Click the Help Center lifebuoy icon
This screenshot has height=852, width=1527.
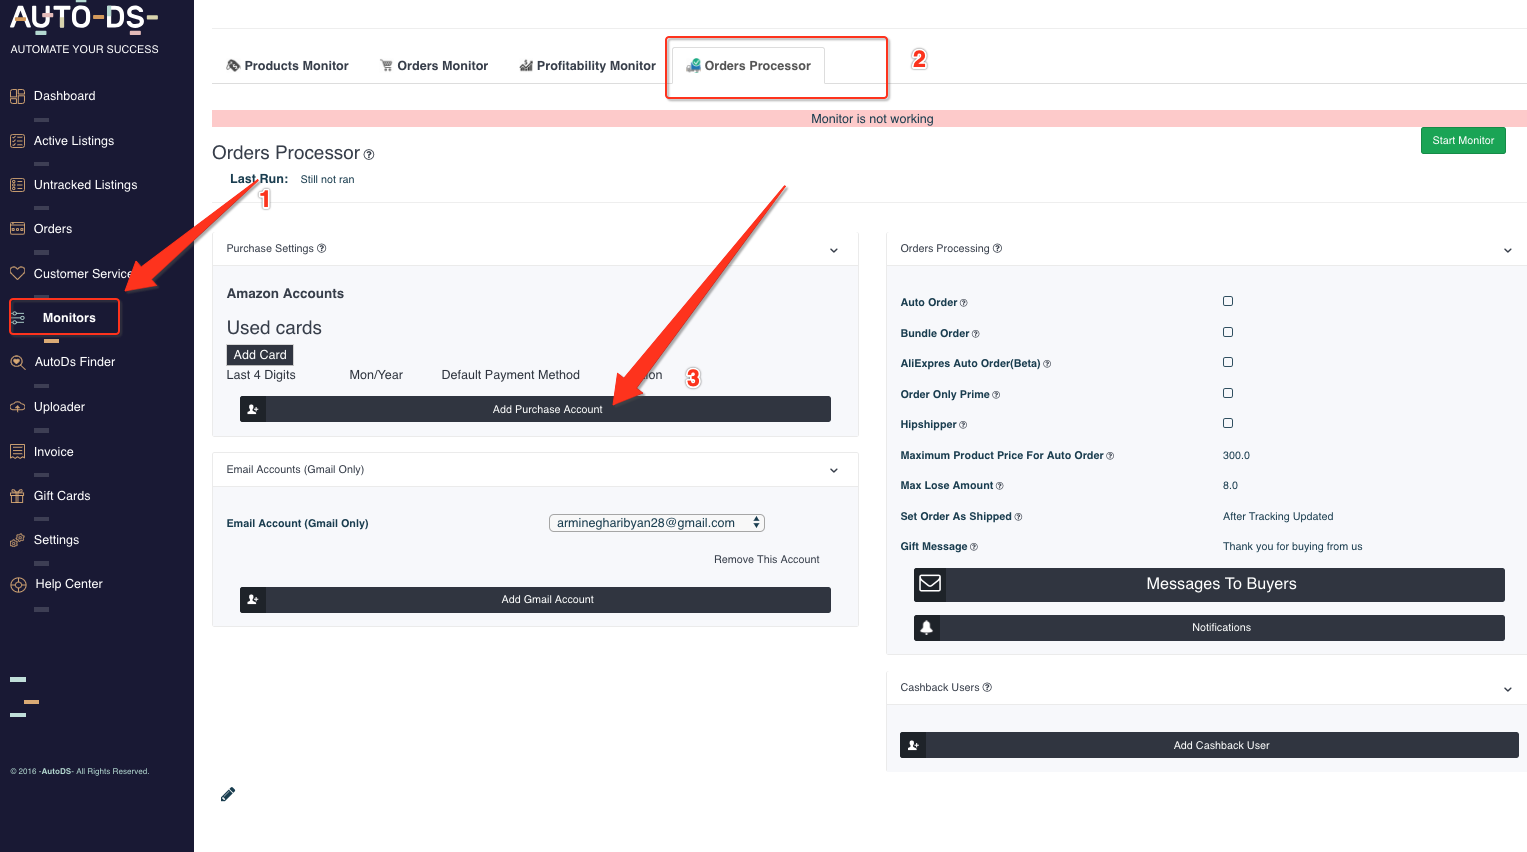[x=18, y=585]
